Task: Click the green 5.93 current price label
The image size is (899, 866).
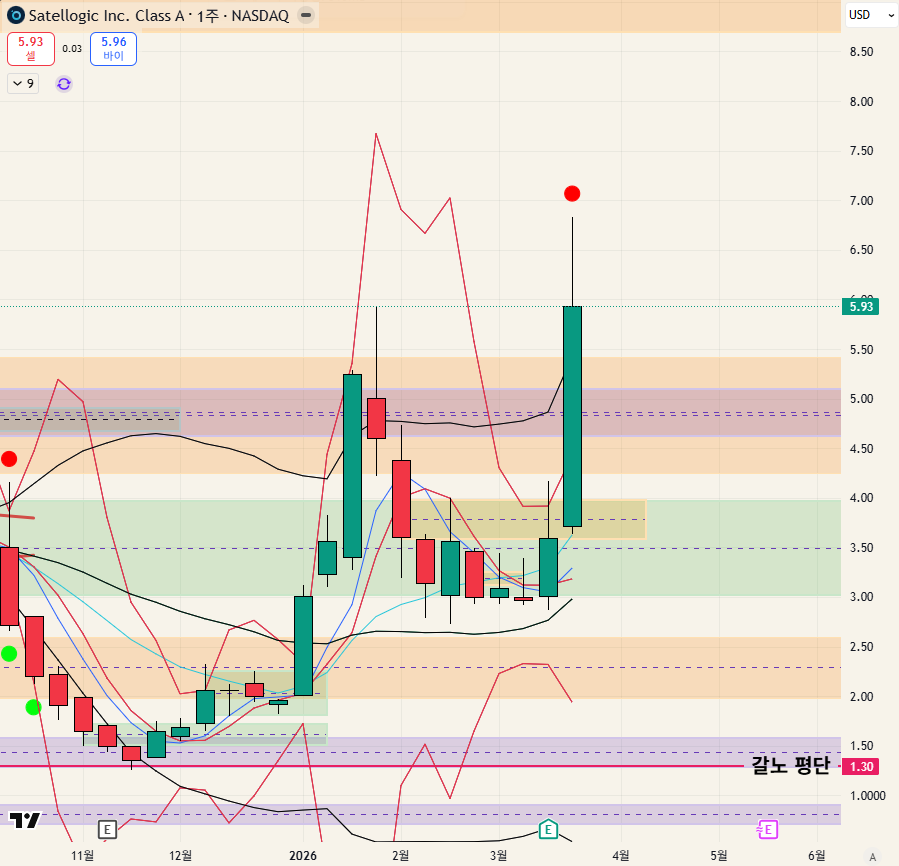Action: tap(861, 307)
